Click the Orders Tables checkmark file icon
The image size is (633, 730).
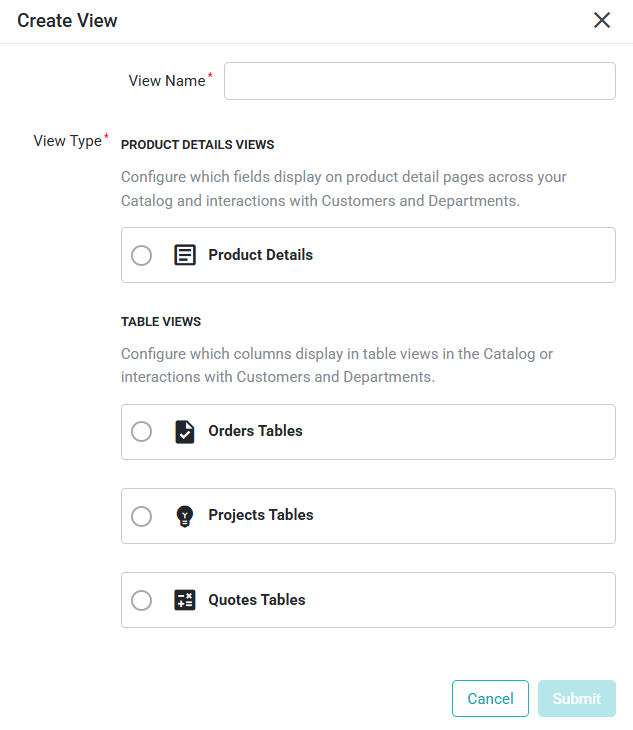tap(185, 432)
